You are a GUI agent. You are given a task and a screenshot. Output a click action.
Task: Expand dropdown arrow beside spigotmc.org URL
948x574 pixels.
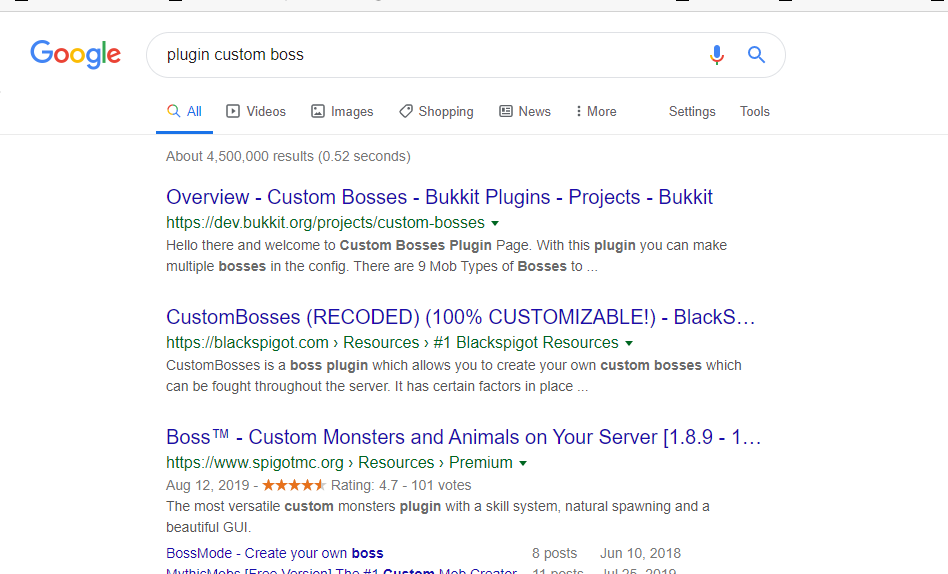pyautogui.click(x=523, y=463)
